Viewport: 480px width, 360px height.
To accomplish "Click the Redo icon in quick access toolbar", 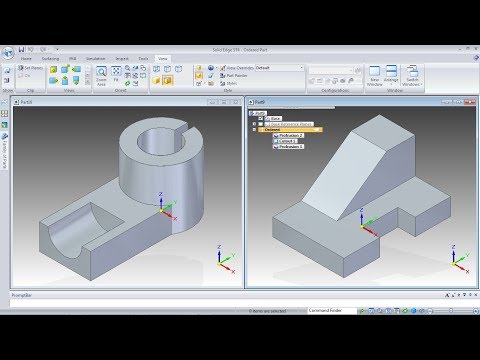I will pyautogui.click(x=43, y=49).
